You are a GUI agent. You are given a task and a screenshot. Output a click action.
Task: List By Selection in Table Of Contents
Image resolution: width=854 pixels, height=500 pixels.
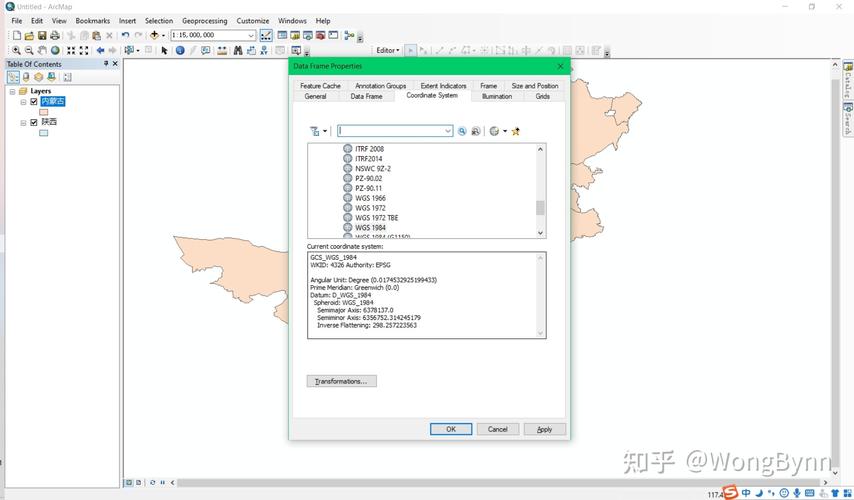click(x=52, y=77)
